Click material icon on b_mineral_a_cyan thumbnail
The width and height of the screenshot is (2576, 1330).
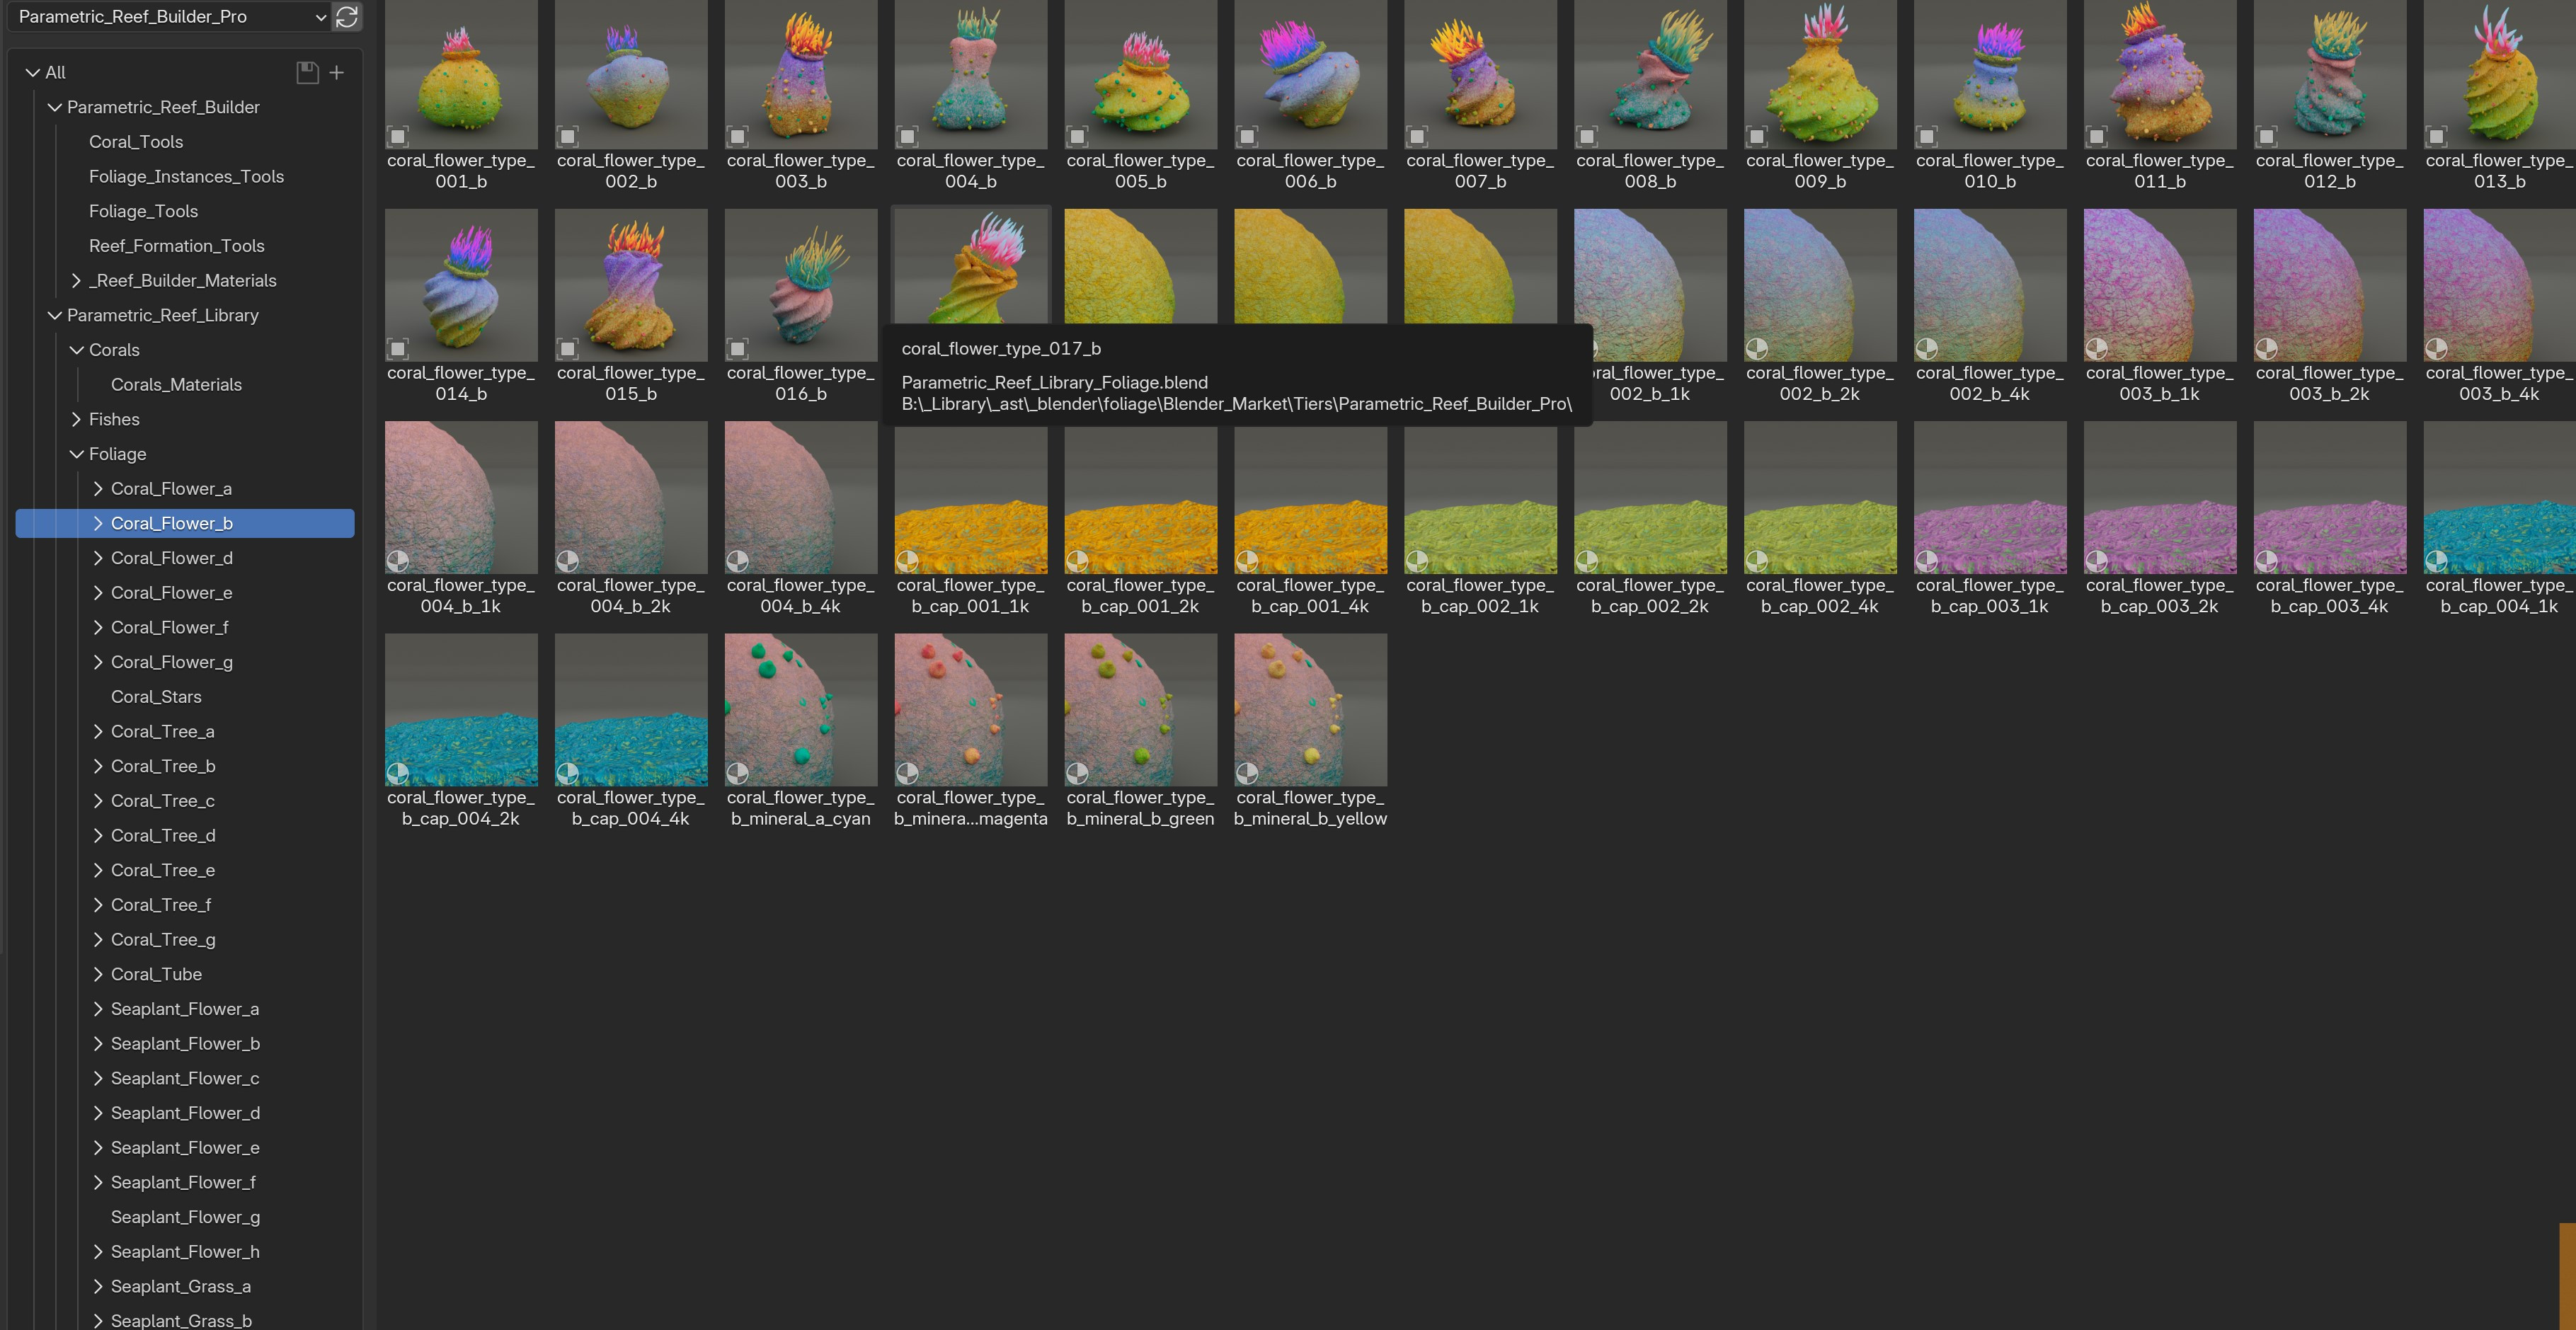point(737,772)
